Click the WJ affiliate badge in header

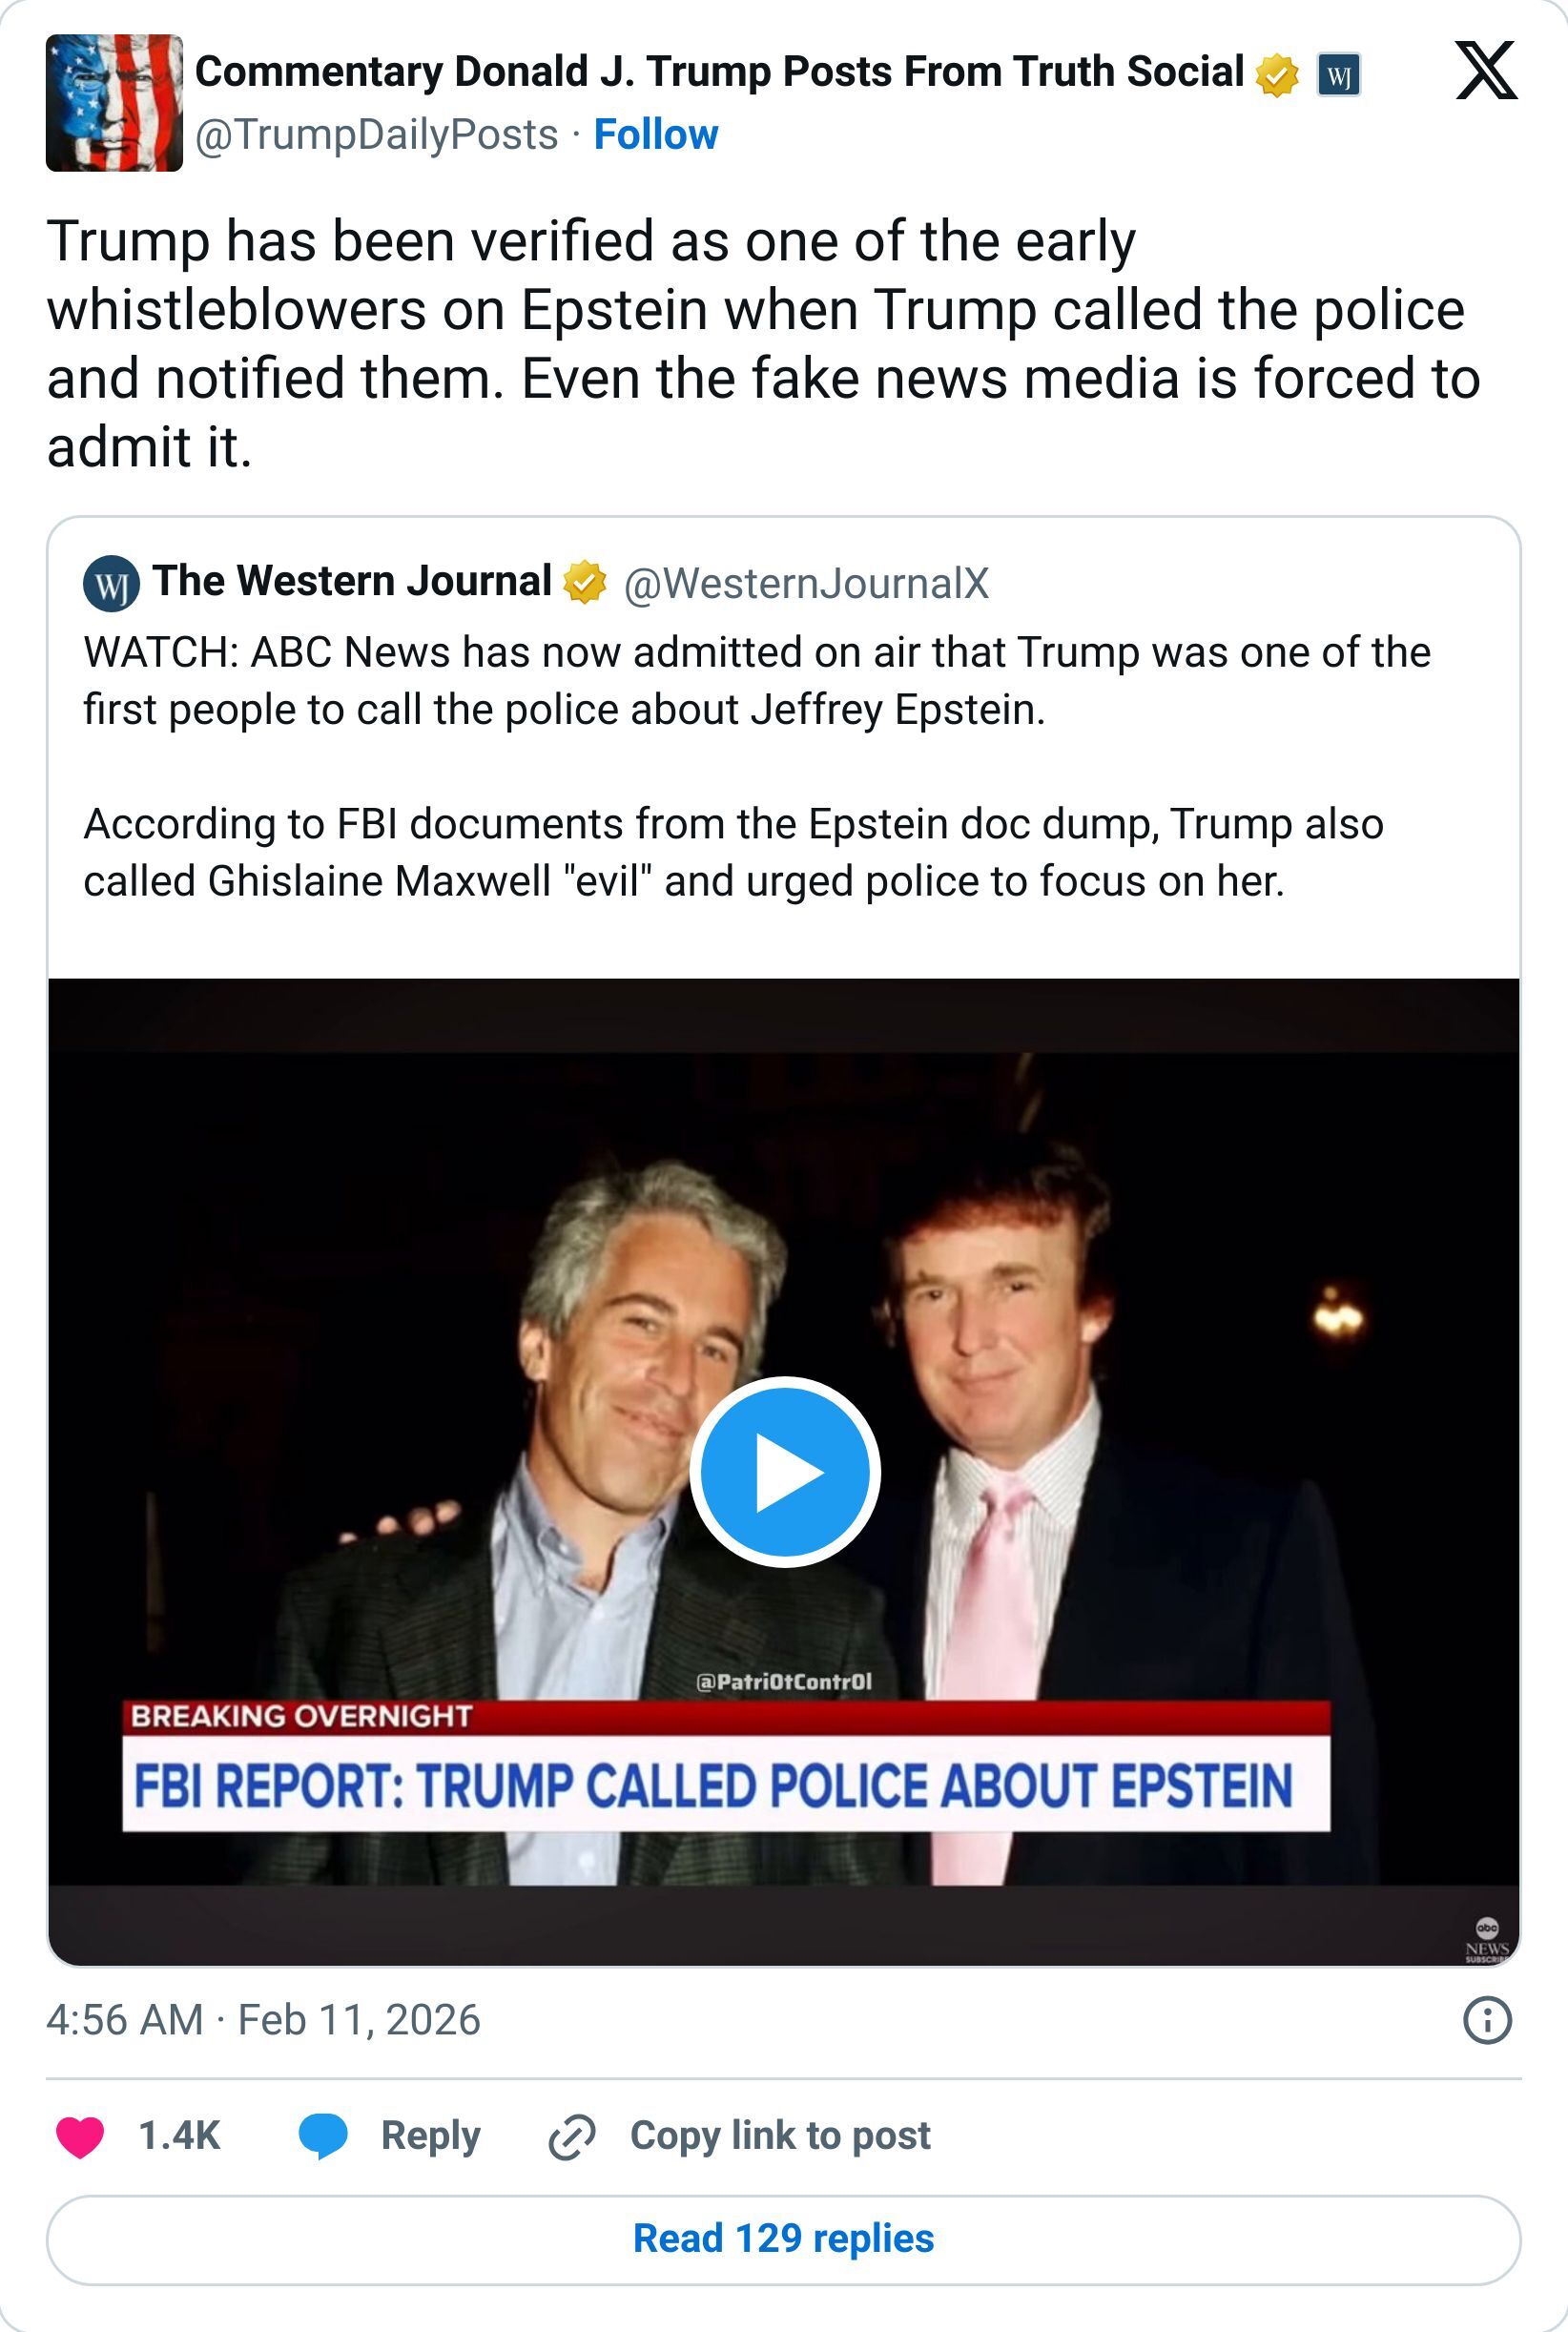(1339, 74)
